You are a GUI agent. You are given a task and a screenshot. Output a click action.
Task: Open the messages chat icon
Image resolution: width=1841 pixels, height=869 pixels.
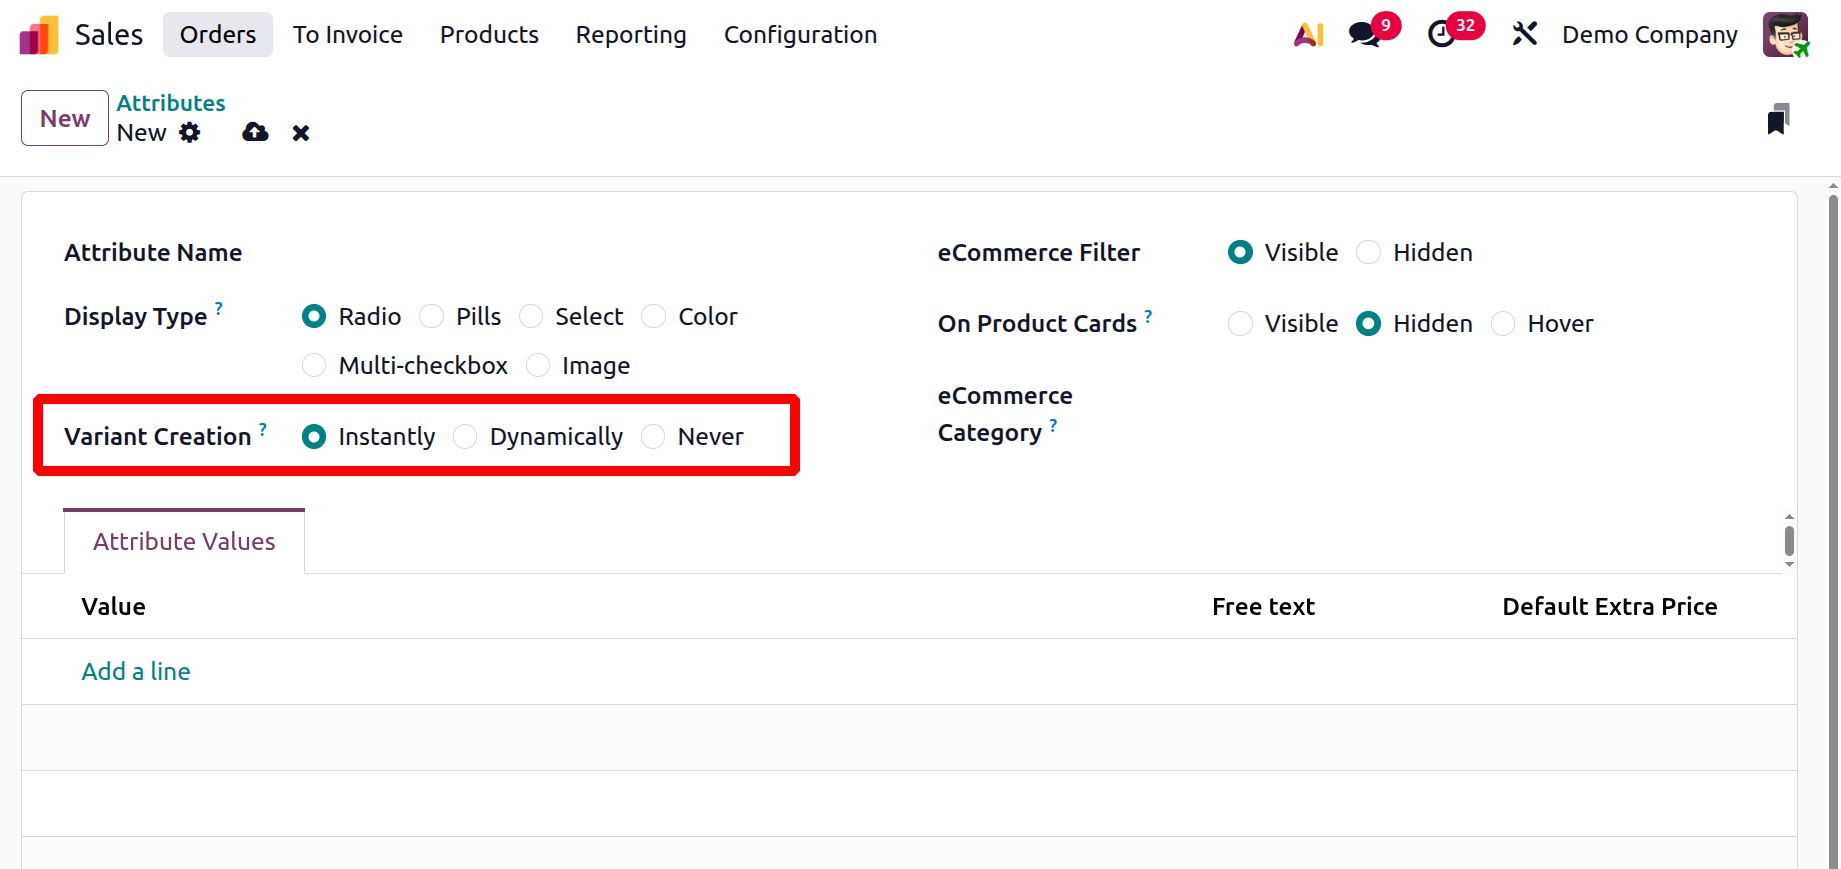pyautogui.click(x=1363, y=35)
